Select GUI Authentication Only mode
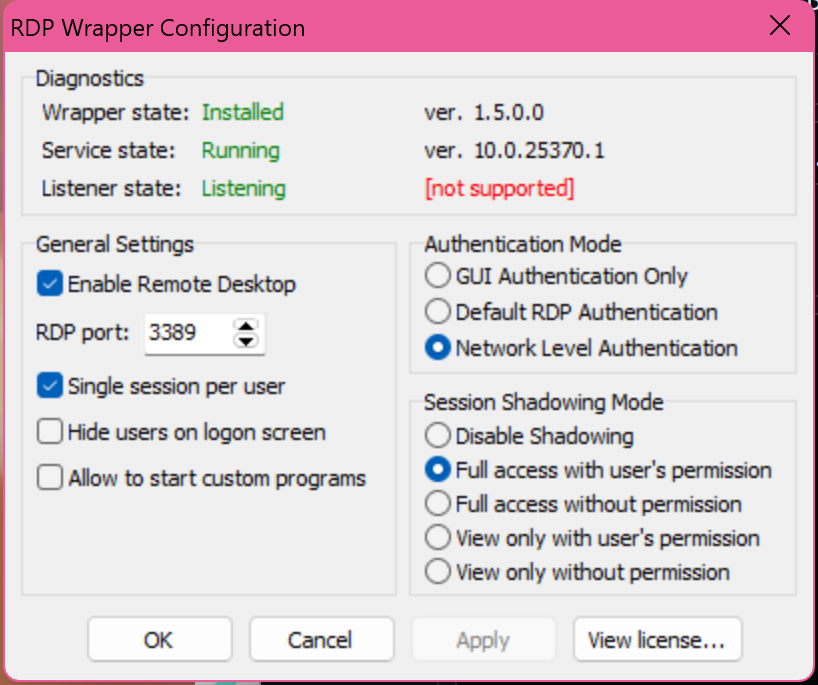This screenshot has width=818, height=685. 436,275
